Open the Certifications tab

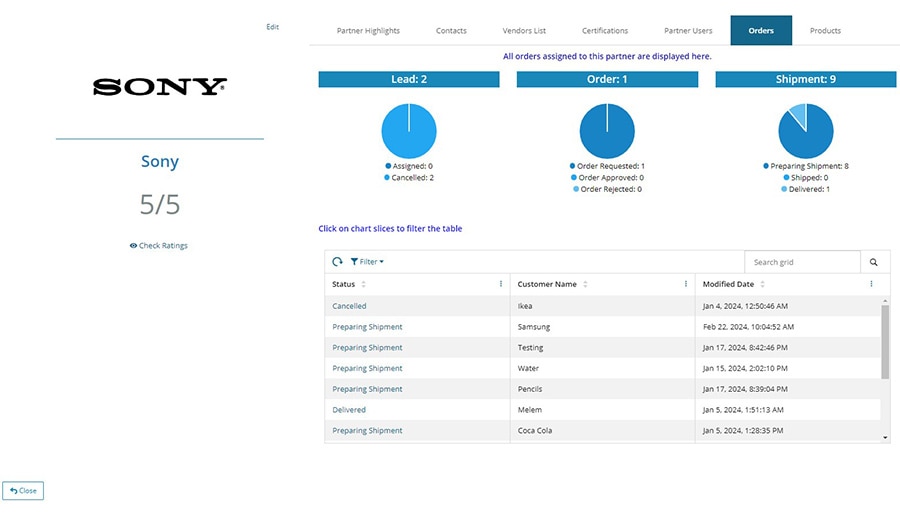point(605,30)
